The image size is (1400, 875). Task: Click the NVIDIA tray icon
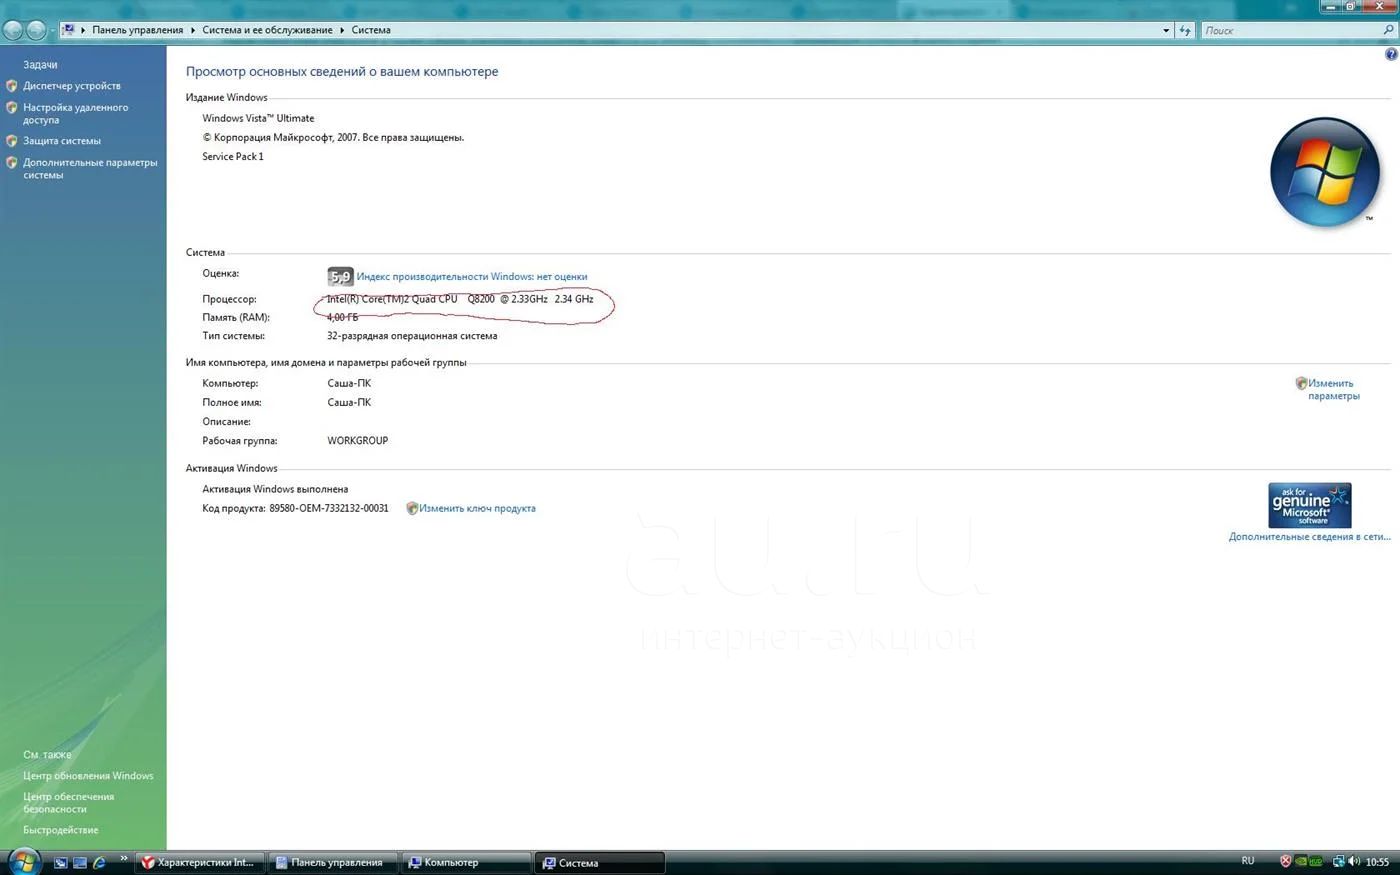point(1301,861)
